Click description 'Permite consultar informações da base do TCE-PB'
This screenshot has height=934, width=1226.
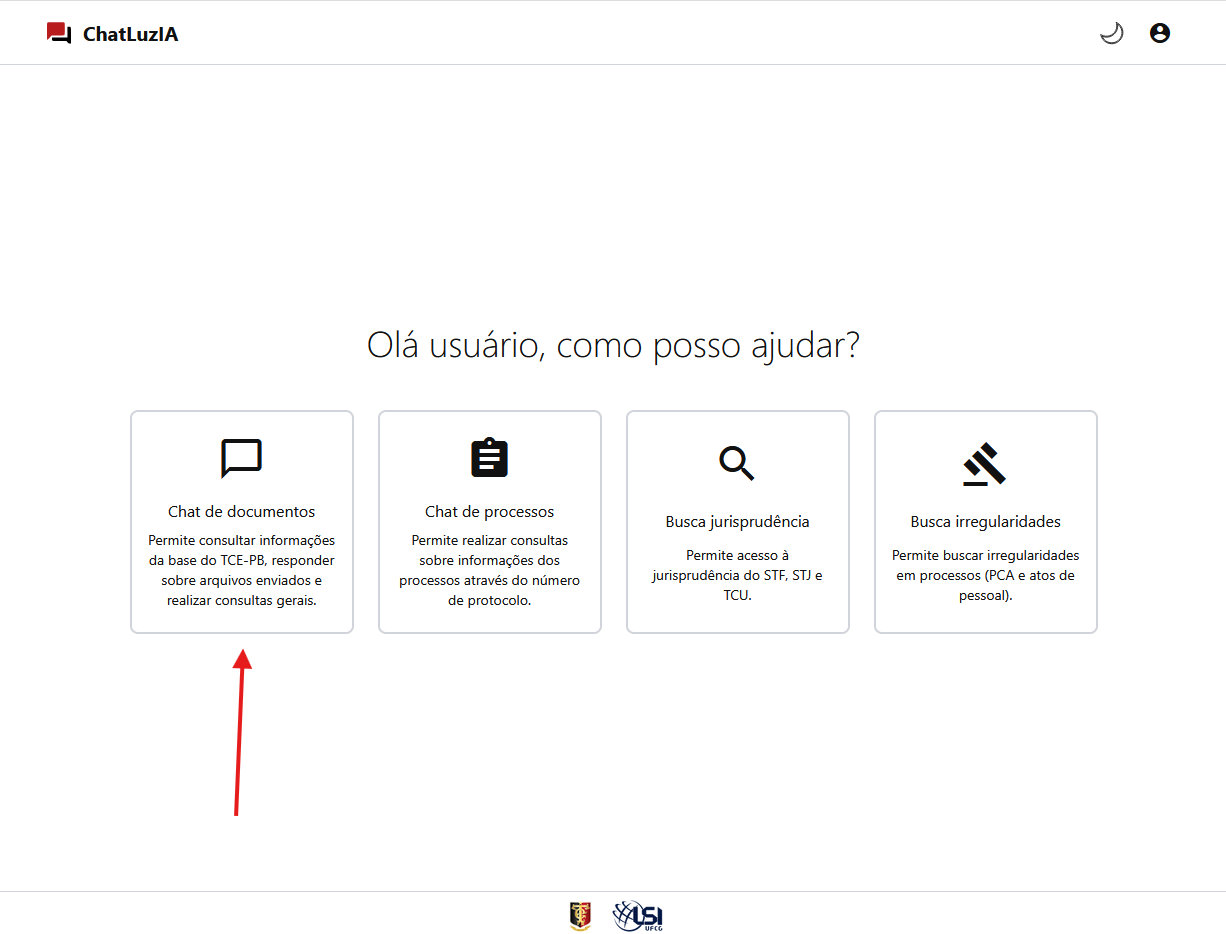tap(241, 571)
